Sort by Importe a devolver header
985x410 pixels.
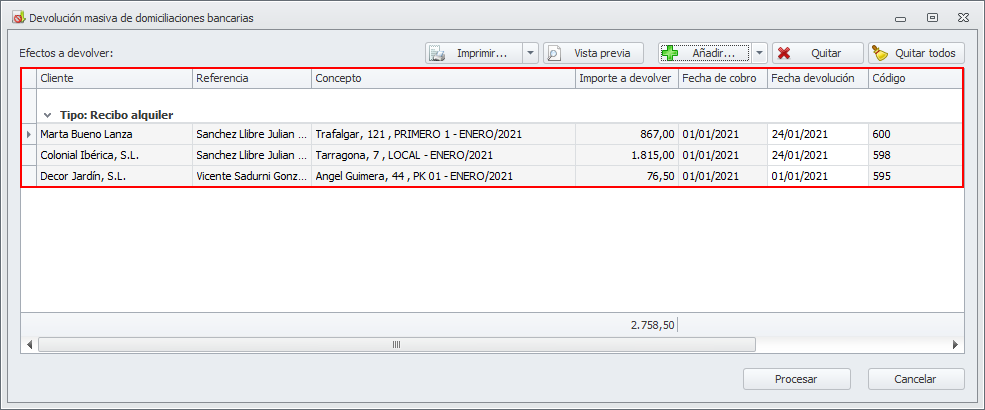coord(627,78)
